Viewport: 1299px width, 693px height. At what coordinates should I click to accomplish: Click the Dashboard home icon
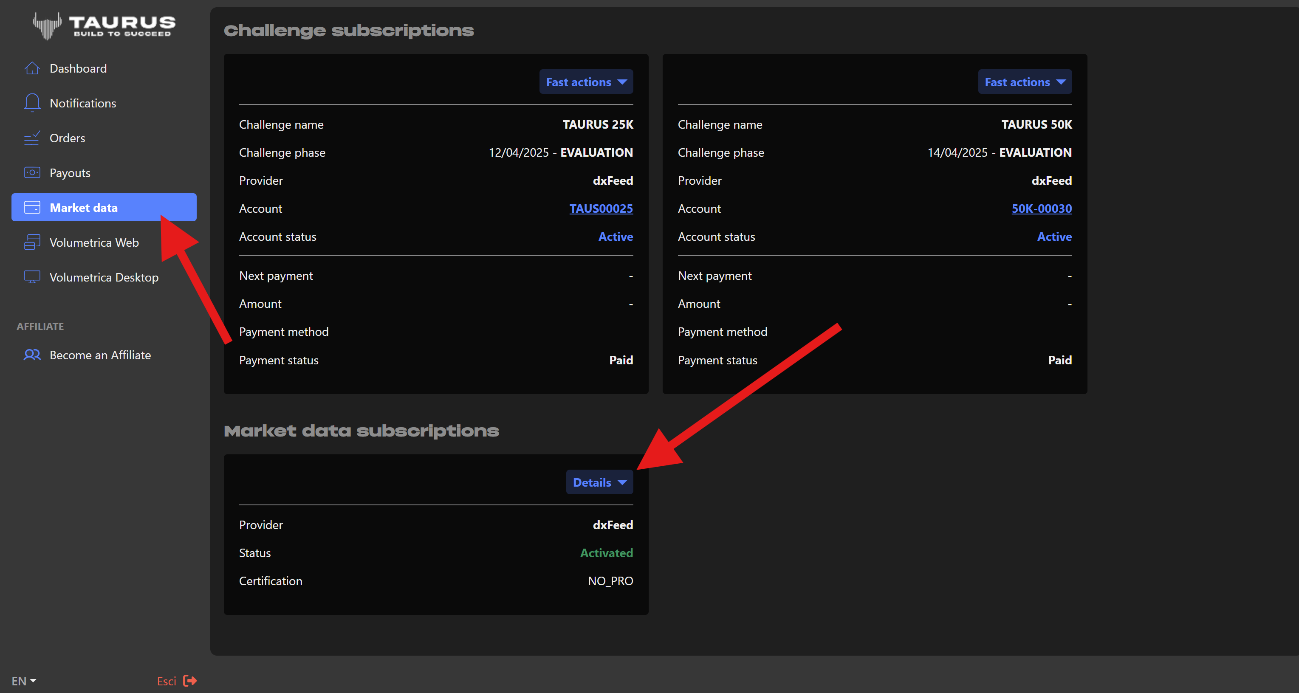point(32,68)
